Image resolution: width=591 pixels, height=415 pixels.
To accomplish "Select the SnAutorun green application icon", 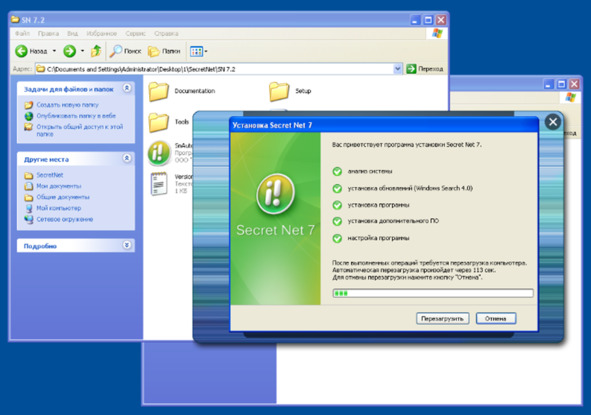I will tap(159, 153).
